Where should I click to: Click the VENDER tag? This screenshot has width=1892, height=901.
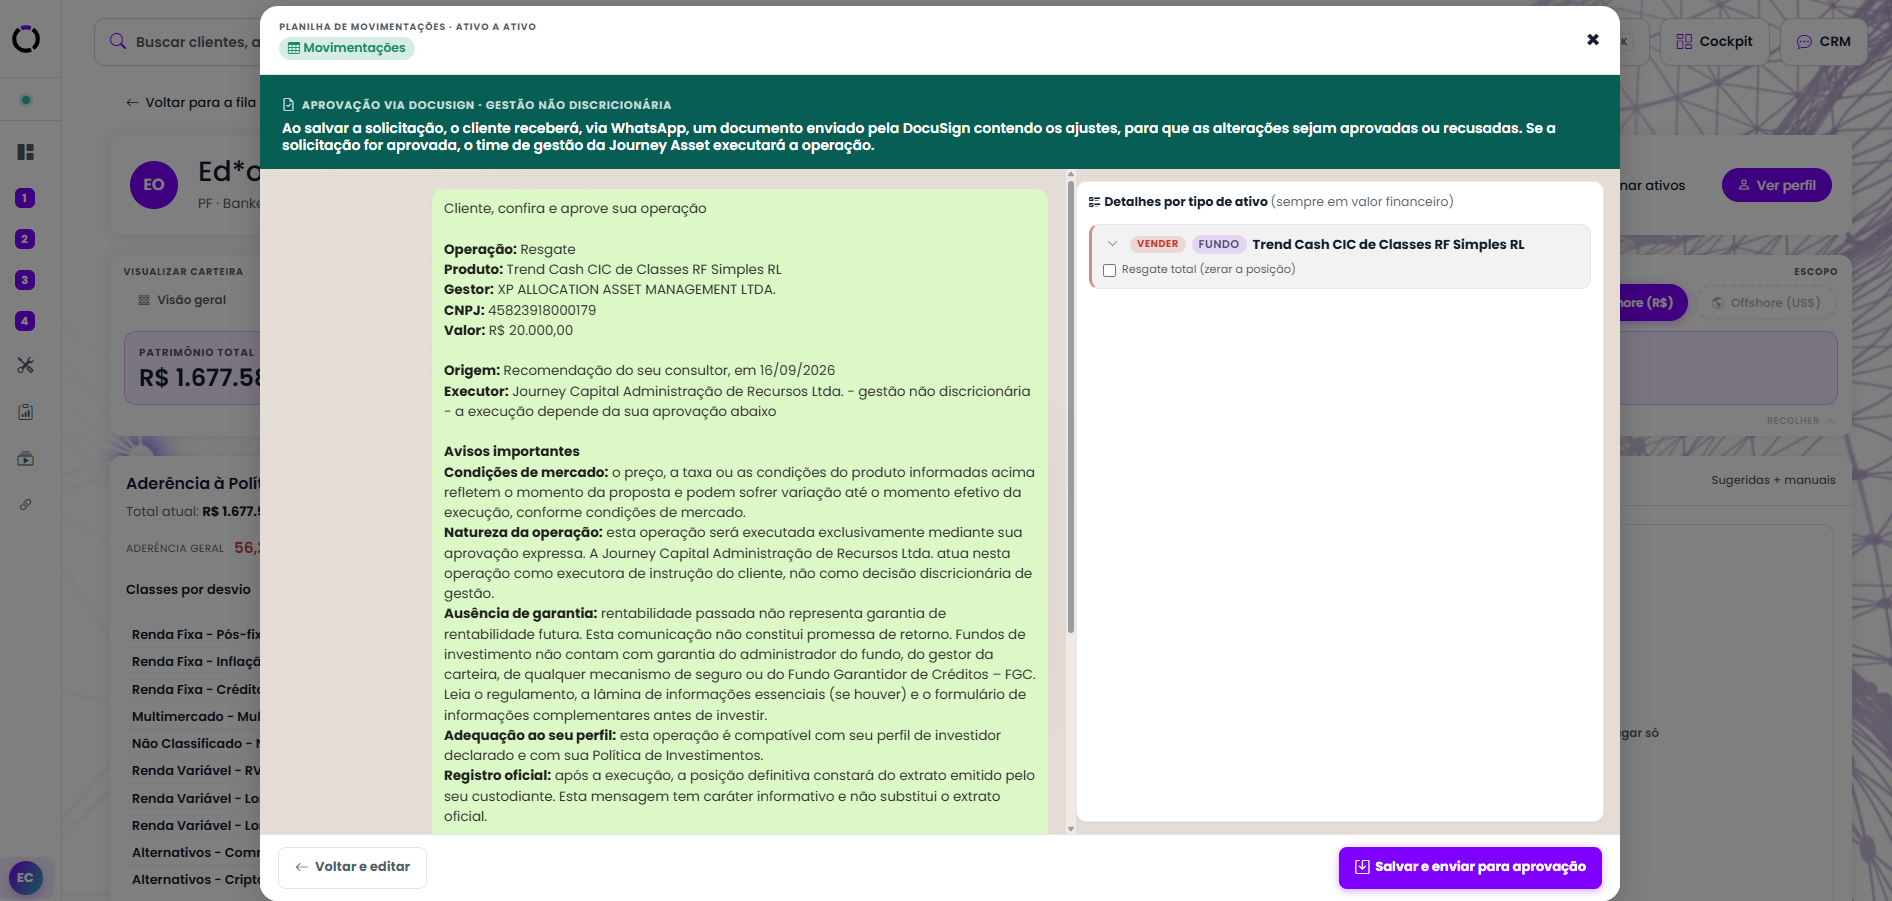(x=1157, y=244)
